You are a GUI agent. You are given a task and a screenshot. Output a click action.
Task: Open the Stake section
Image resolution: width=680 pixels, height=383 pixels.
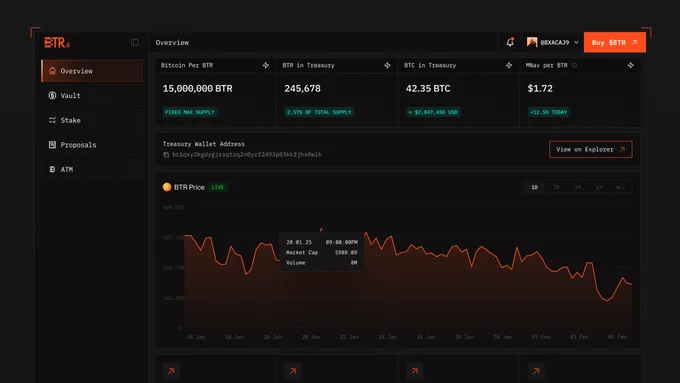[x=92, y=120]
